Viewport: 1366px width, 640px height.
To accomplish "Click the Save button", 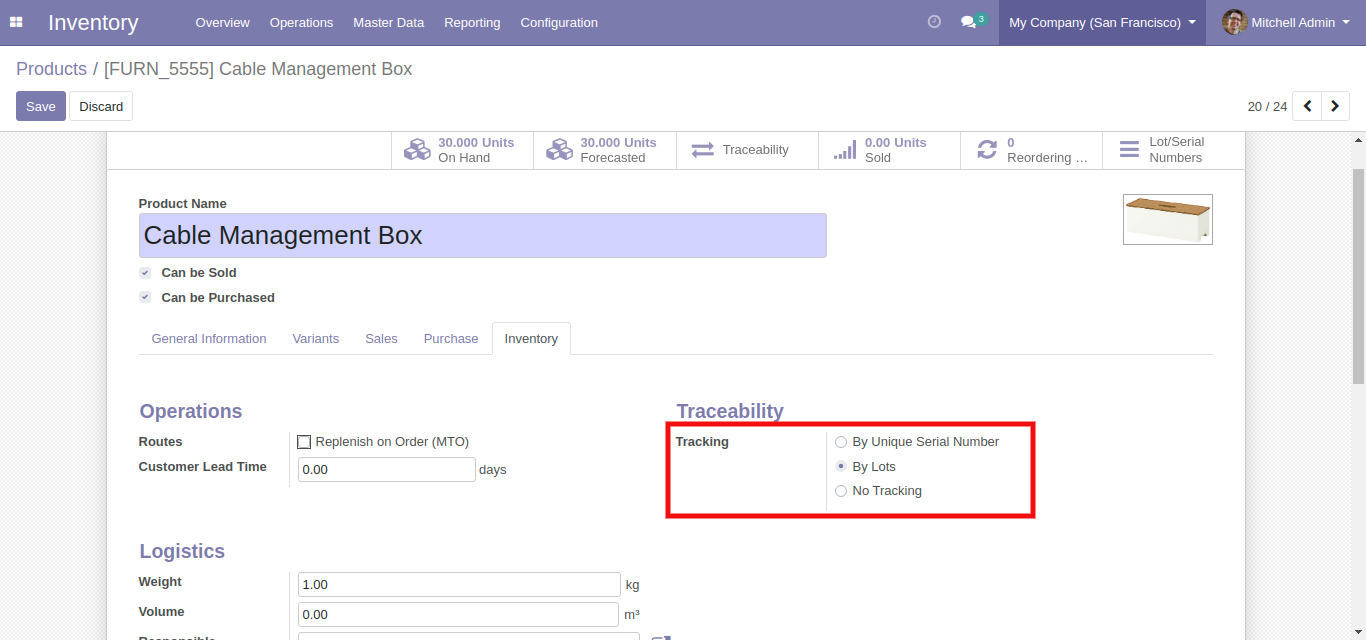I will pos(41,106).
